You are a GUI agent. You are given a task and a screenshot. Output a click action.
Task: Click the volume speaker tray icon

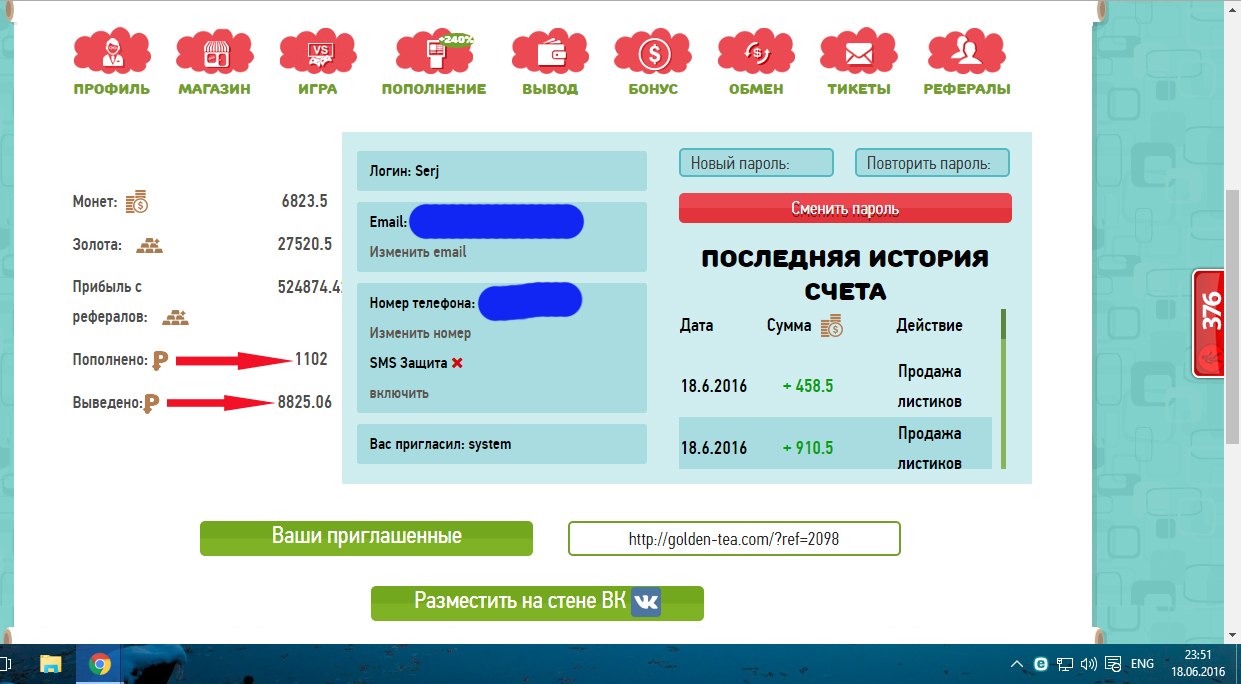(x=1090, y=664)
